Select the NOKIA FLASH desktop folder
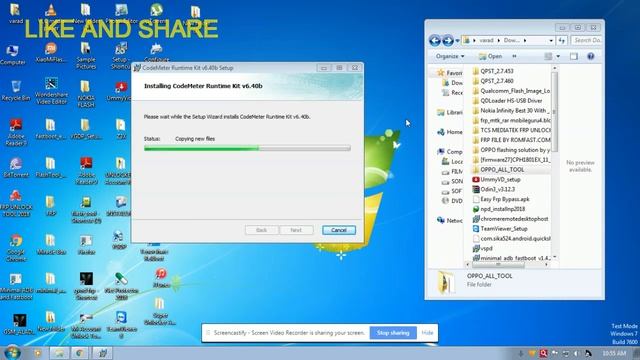This screenshot has width=640, height=360. (x=85, y=93)
